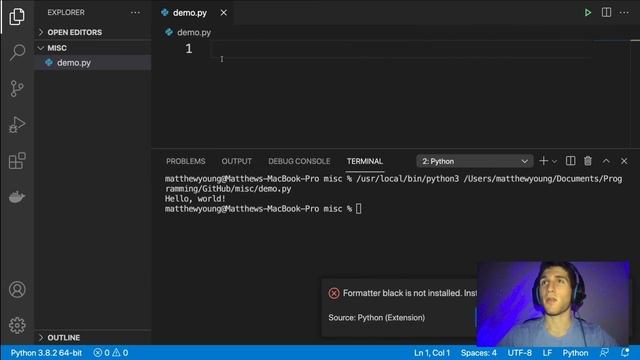Select the 2: Python terminal dropdown
This screenshot has height=360, width=640.
coord(475,161)
